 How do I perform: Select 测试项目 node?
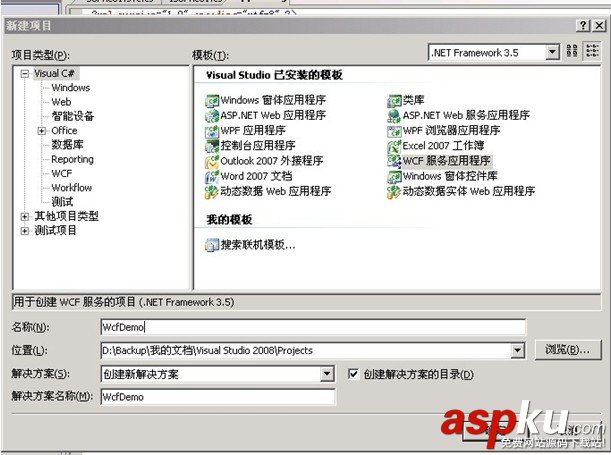[x=55, y=231]
